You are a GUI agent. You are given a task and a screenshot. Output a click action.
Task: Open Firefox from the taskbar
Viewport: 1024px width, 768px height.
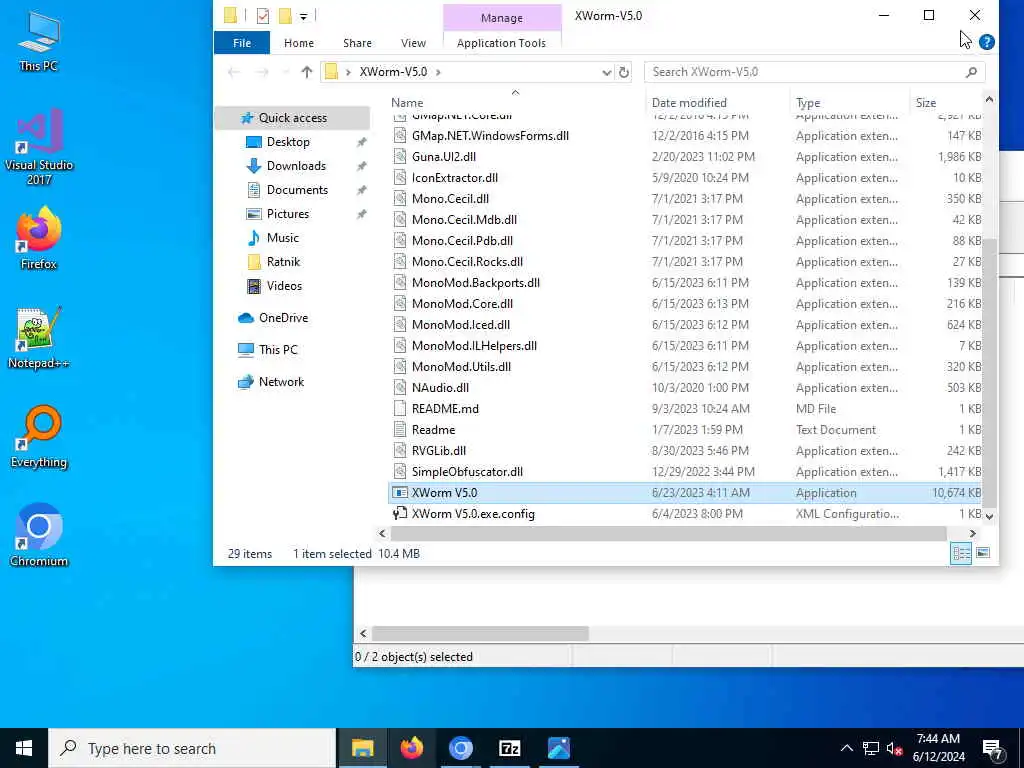[x=411, y=748]
